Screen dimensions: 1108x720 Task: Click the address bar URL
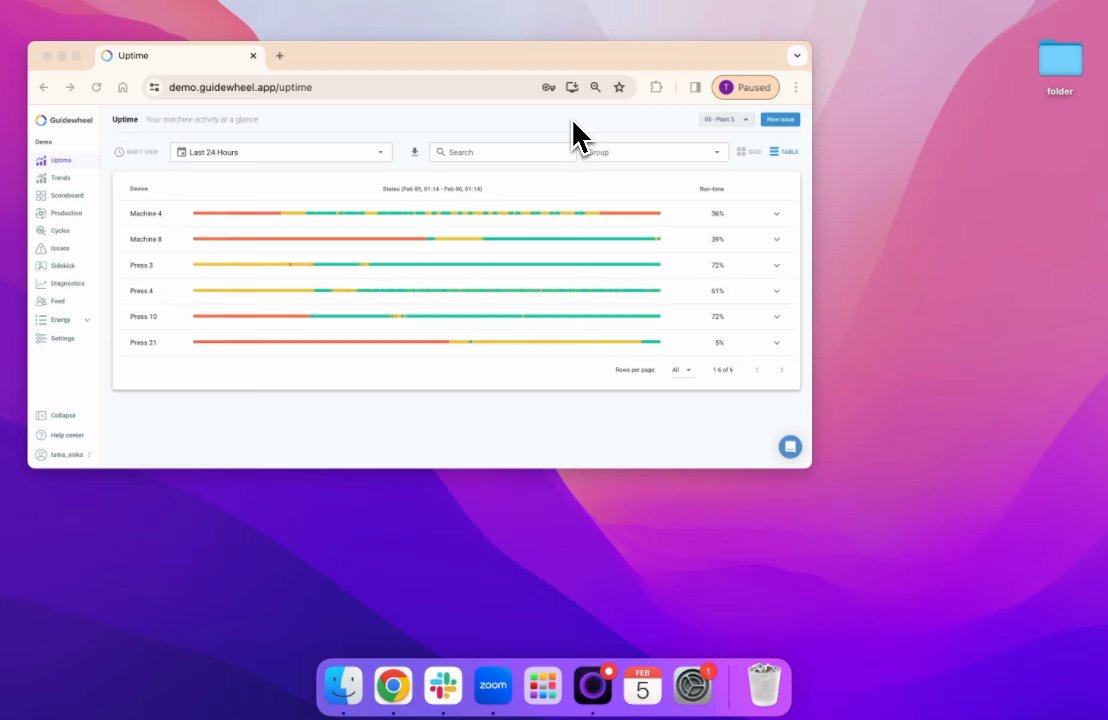coord(240,87)
